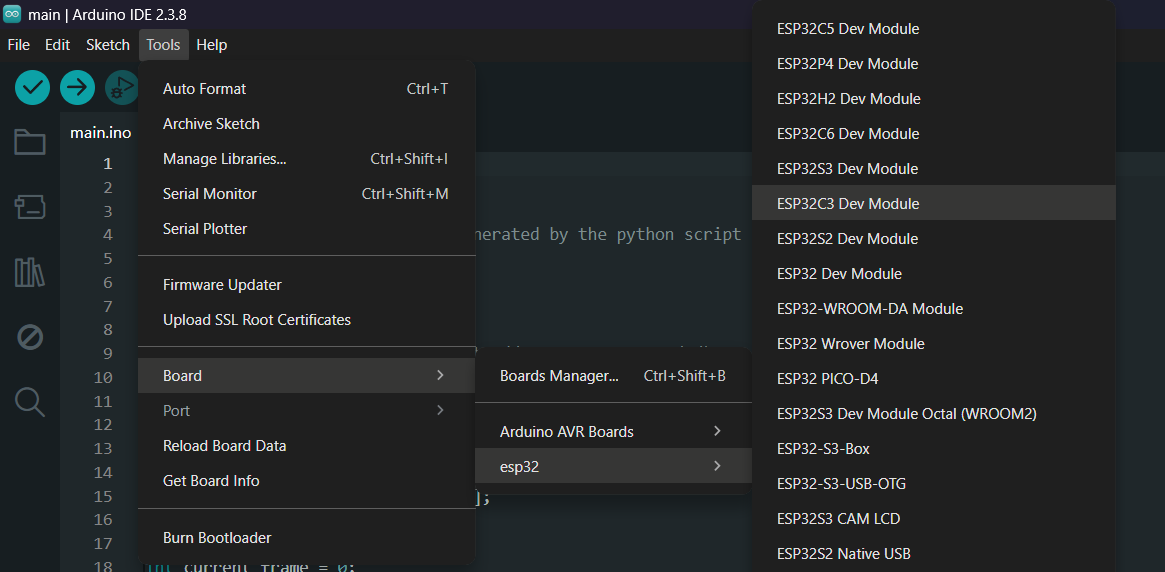Open Boards Manager... from Board submenu
Image resolution: width=1165 pixels, height=572 pixels.
[614, 376]
